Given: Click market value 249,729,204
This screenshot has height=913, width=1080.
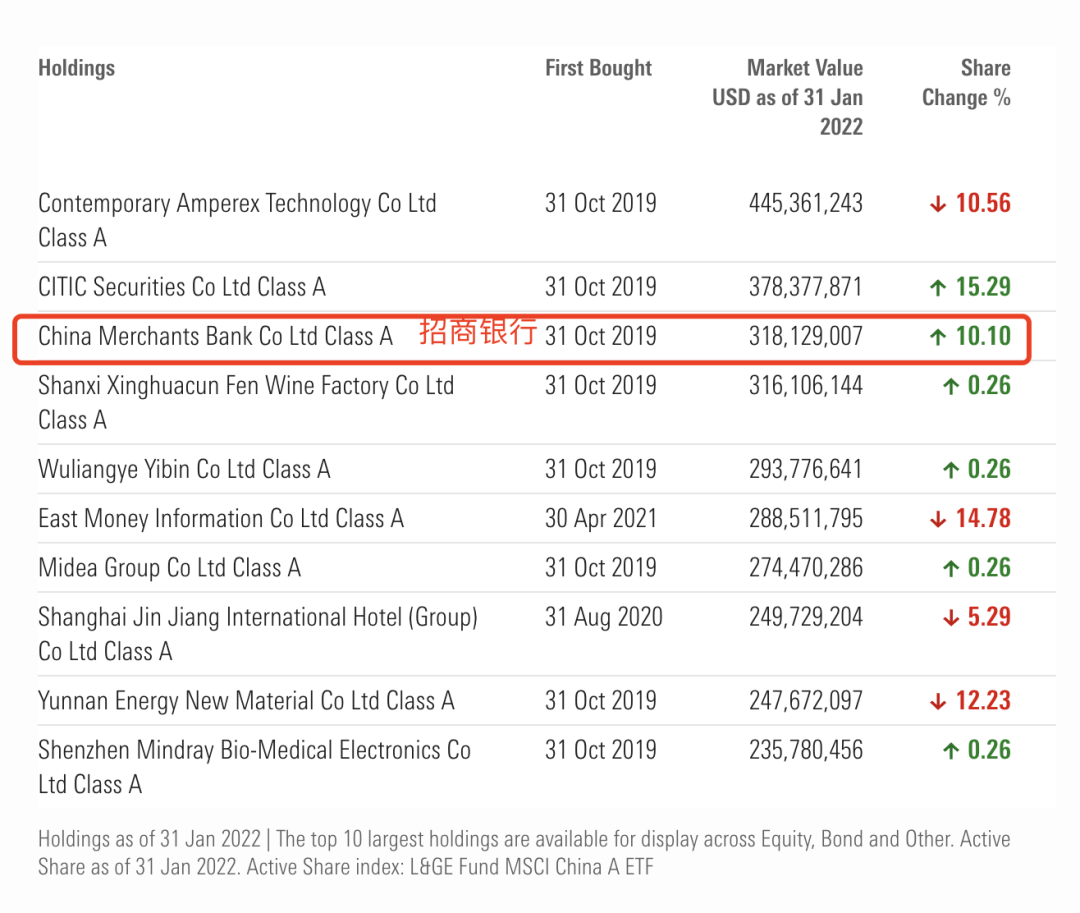Looking at the screenshot, I should pyautogui.click(x=806, y=617).
